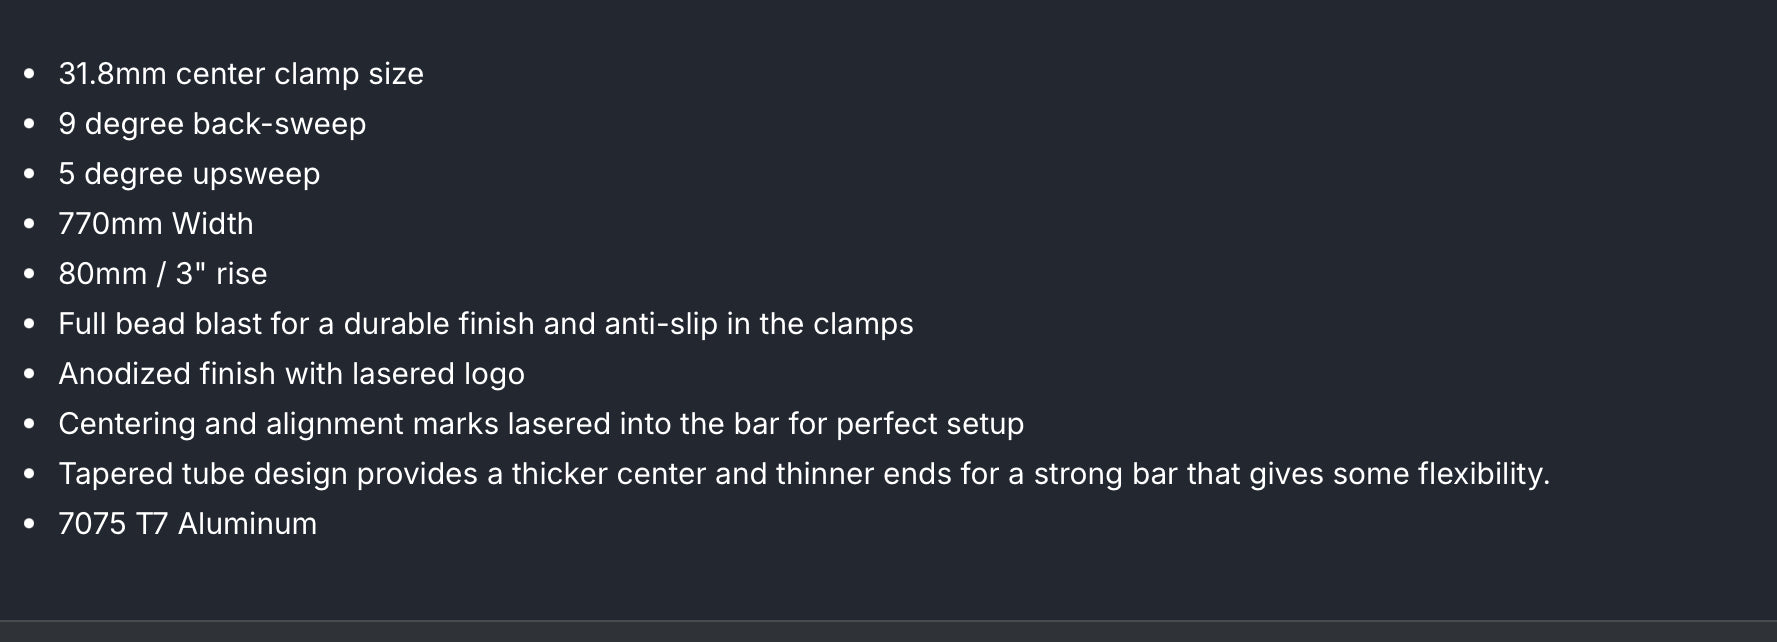The width and height of the screenshot is (1777, 642).
Task: Click the bullet before "5 degree upsweep"
Action: coord(29,174)
